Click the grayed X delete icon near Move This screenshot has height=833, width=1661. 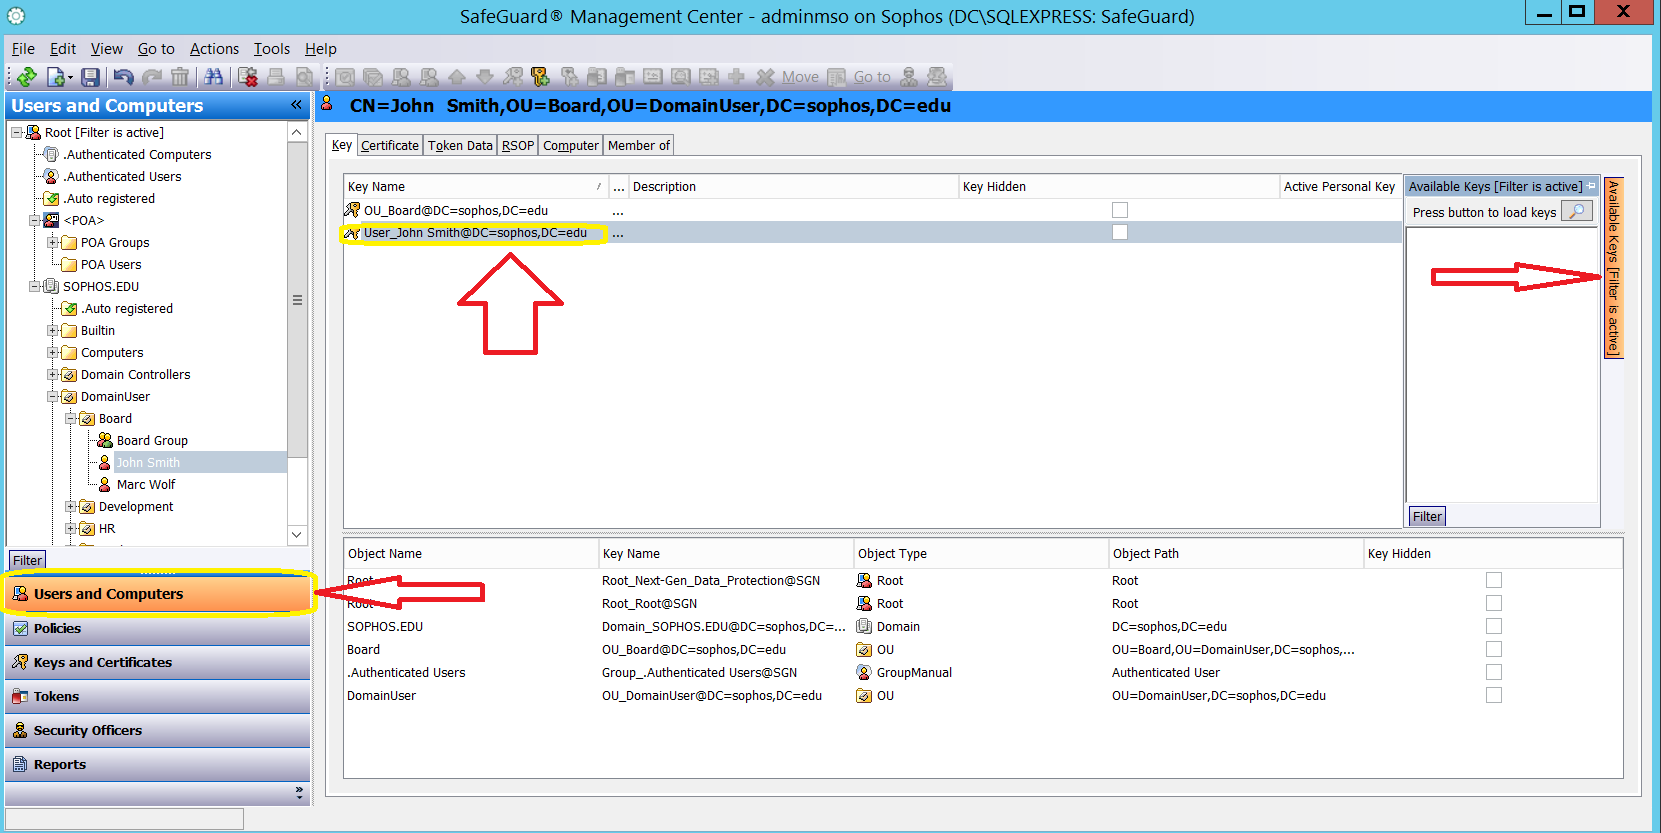pos(766,77)
